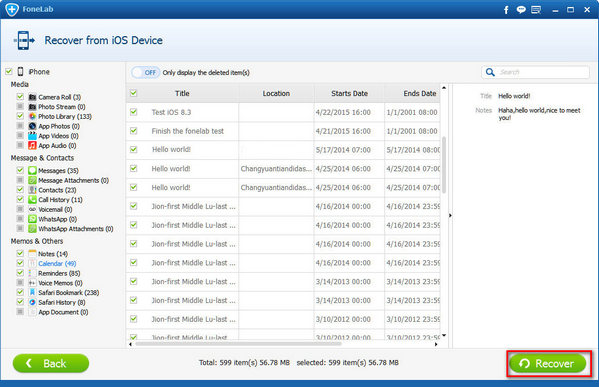Viewport: 599px width, 387px height.
Task: Open Calendar (49) category
Action: click(57, 264)
